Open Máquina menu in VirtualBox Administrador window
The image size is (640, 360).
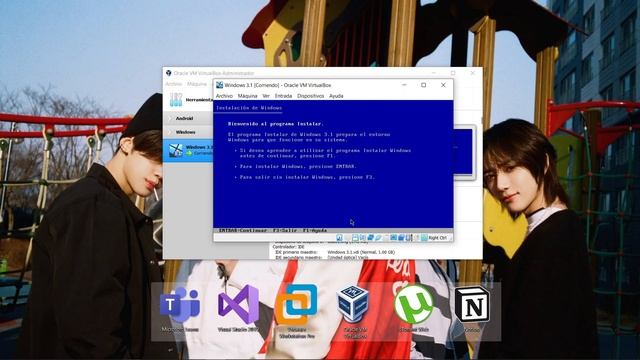coord(197,84)
